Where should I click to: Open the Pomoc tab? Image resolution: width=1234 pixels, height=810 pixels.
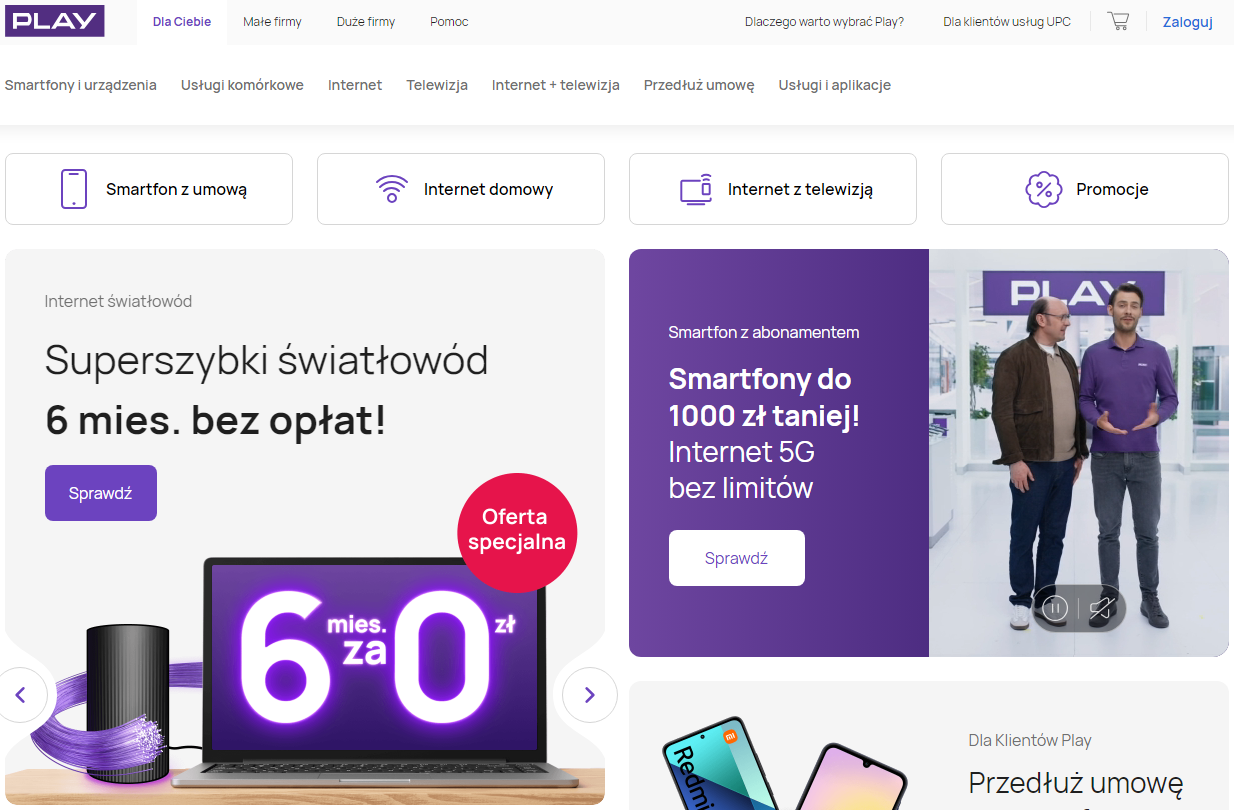coord(449,22)
